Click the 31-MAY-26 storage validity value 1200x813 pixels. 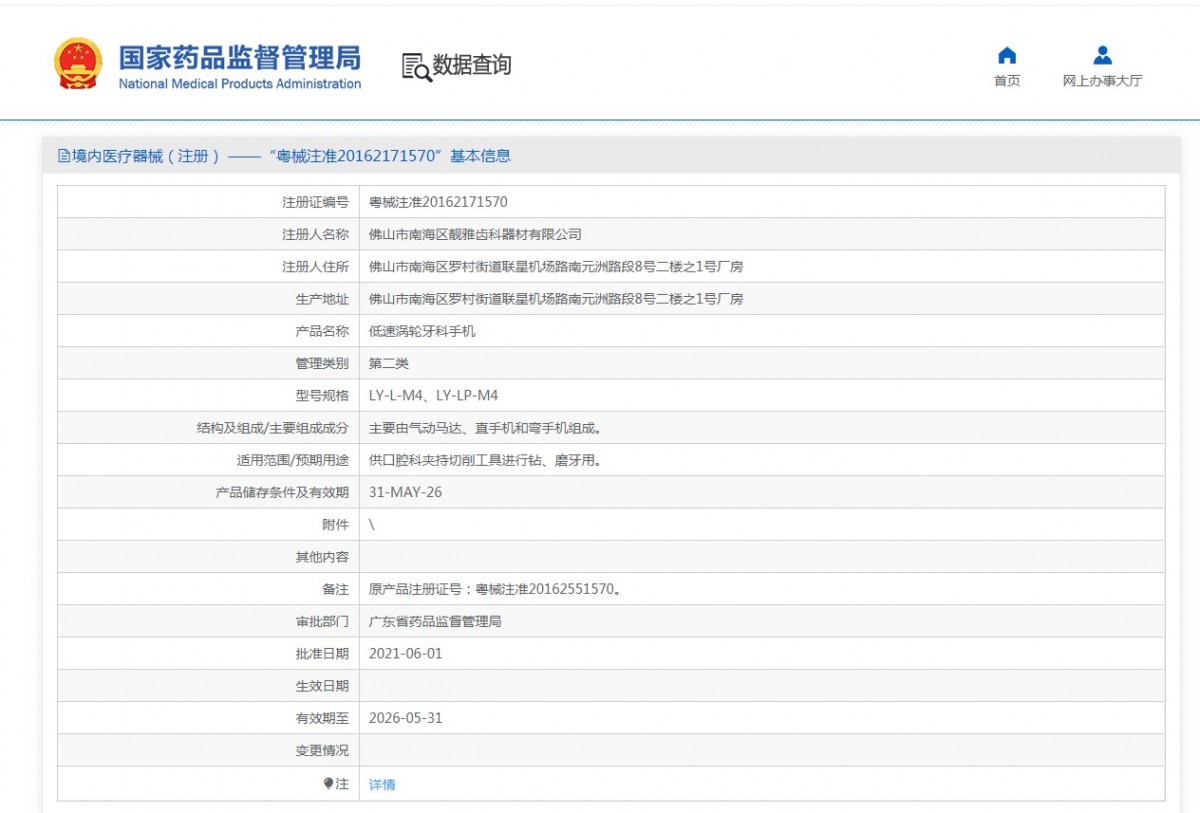tap(405, 492)
